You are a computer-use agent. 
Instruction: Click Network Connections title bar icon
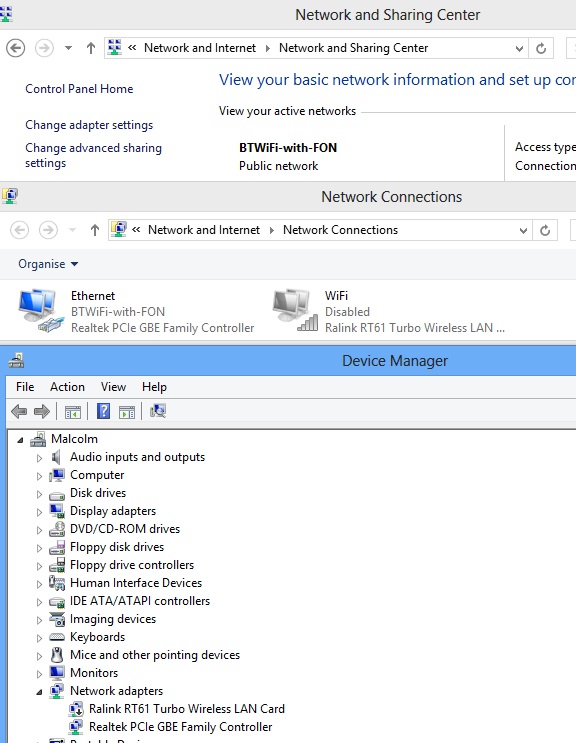(x=9, y=196)
